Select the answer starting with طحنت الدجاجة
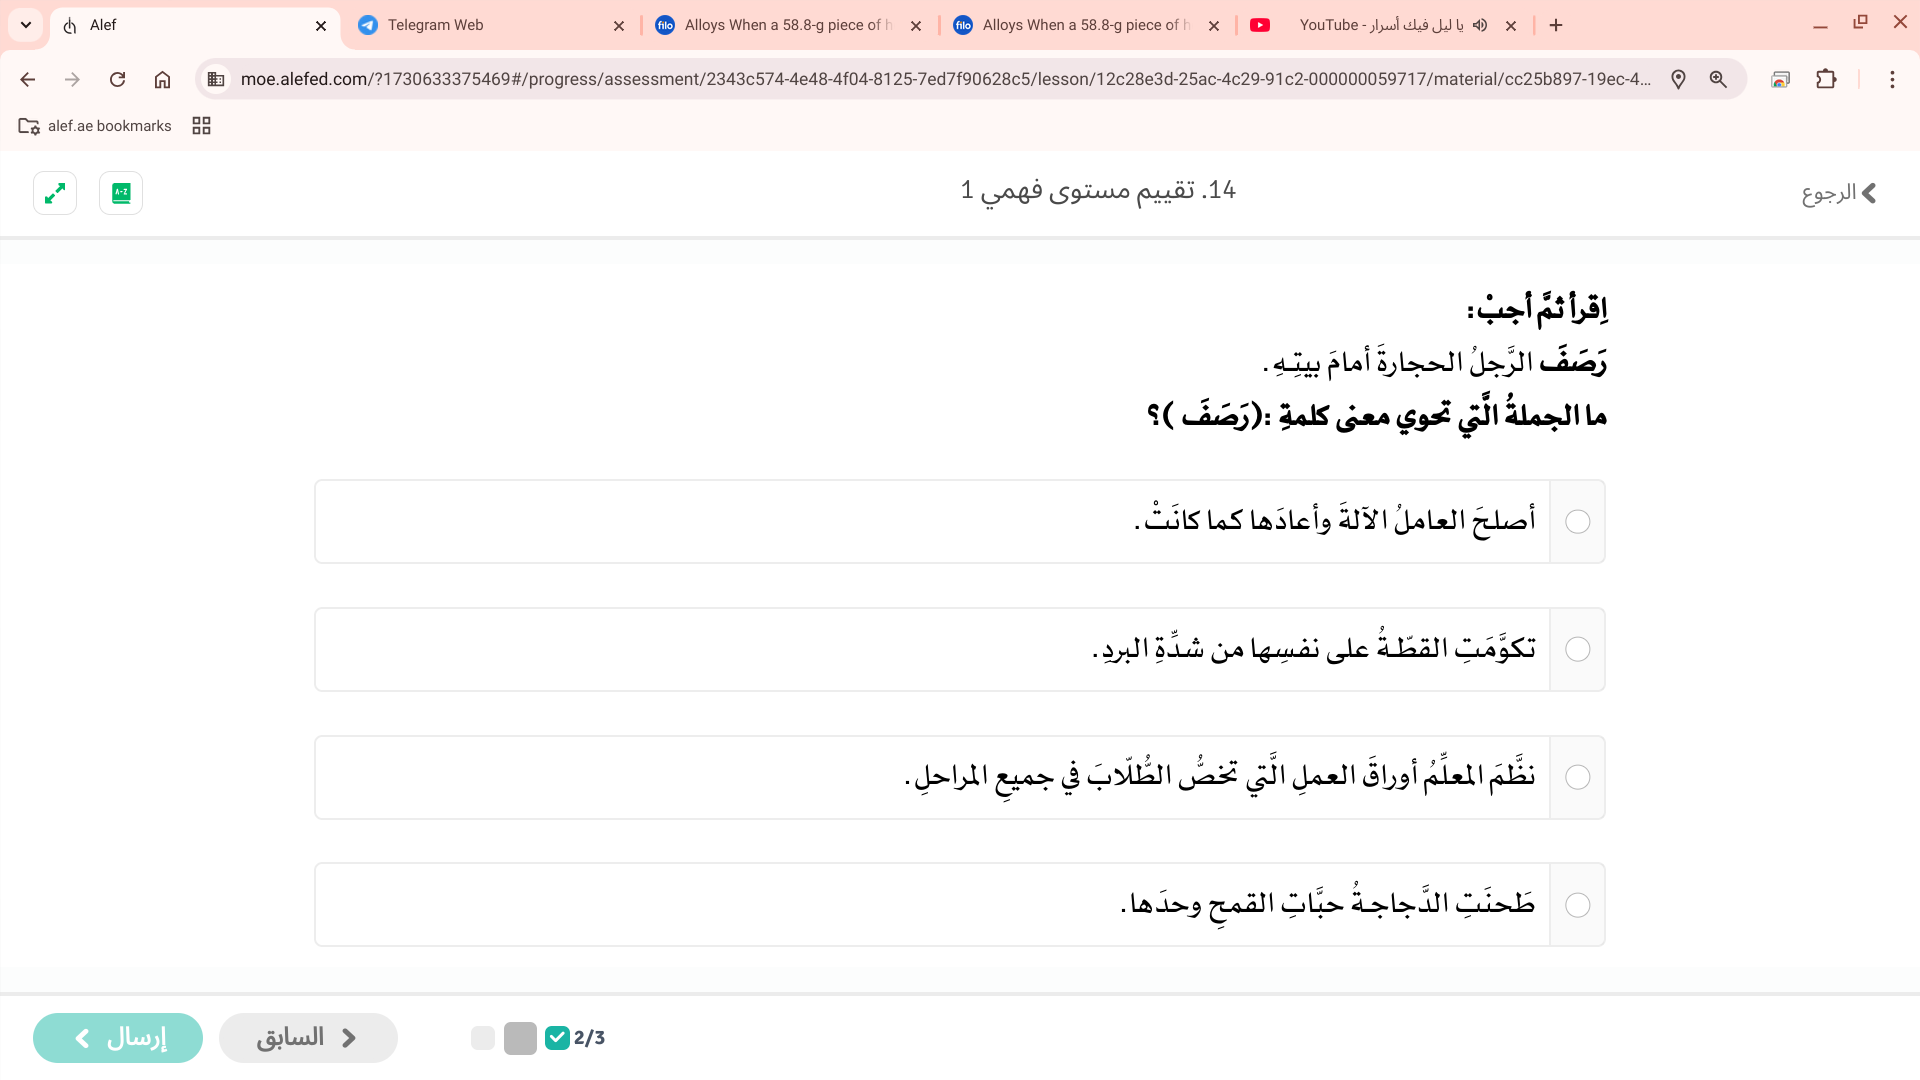The image size is (1920, 1080). tap(1577, 906)
